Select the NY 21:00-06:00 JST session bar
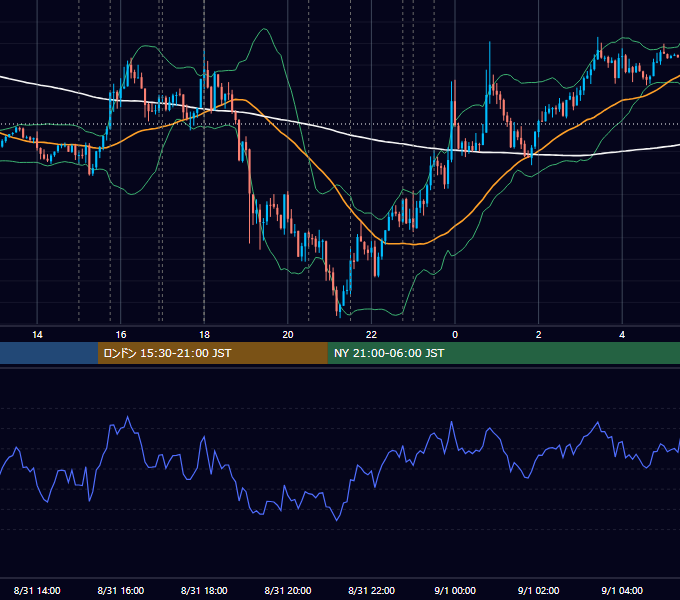 (x=503, y=353)
